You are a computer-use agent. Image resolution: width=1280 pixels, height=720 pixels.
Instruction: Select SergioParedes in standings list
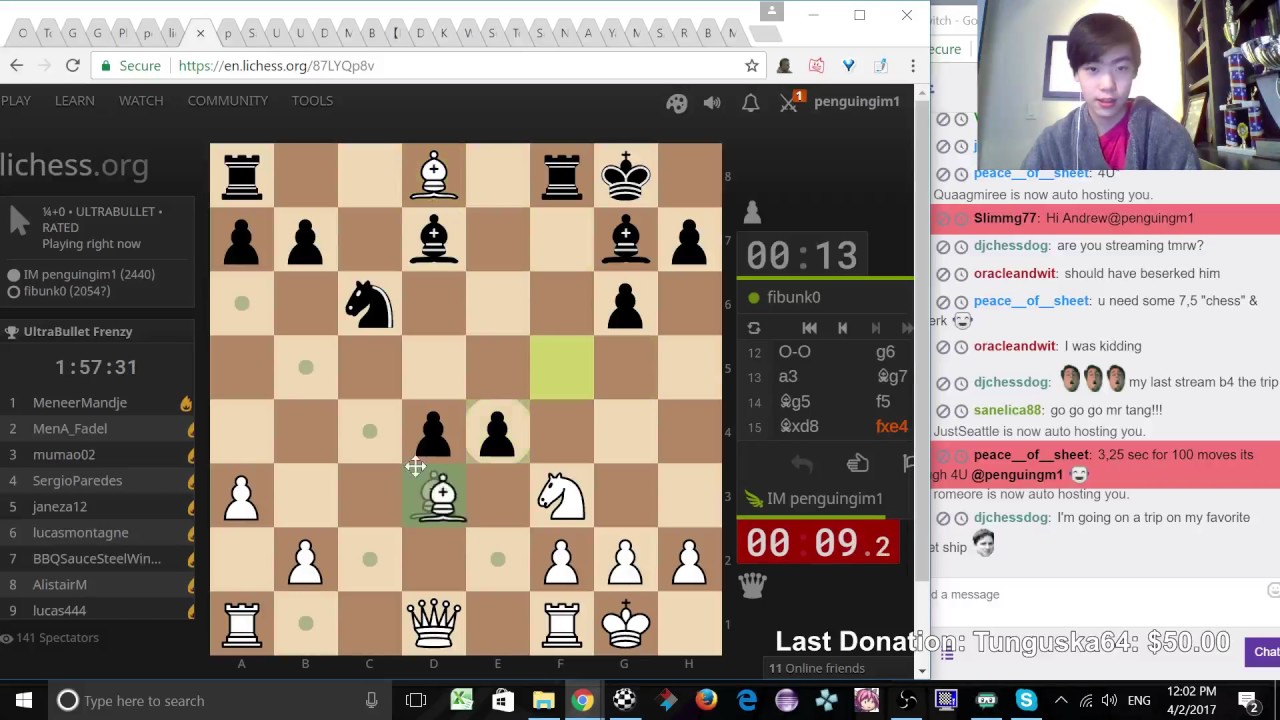coord(77,480)
